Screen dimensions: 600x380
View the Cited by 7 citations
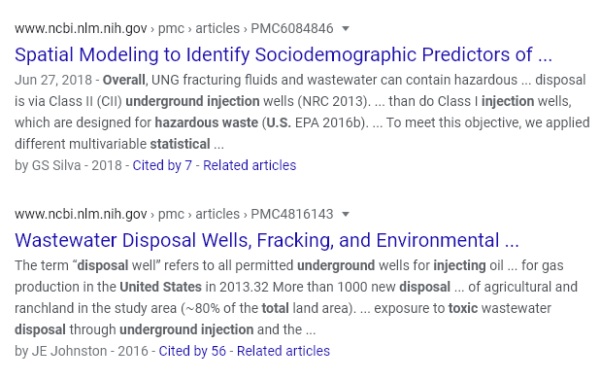(162, 165)
